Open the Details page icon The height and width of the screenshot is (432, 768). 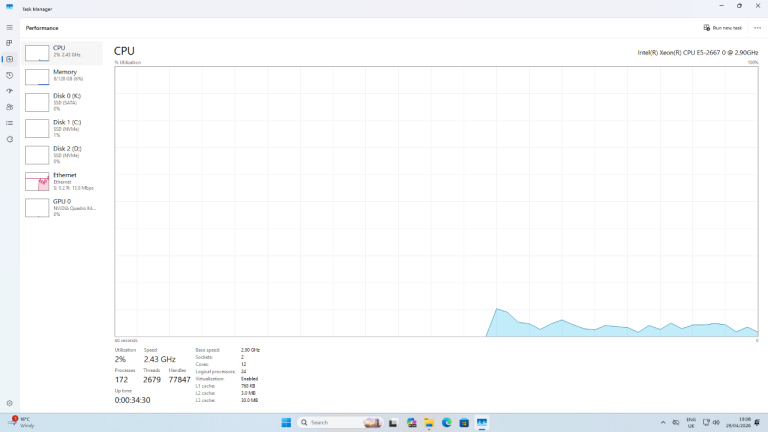(9, 123)
